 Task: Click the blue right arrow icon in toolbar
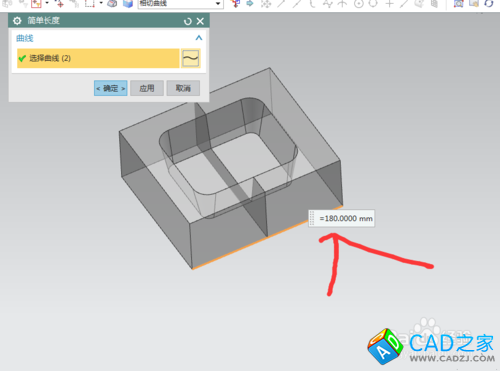pos(250,4)
